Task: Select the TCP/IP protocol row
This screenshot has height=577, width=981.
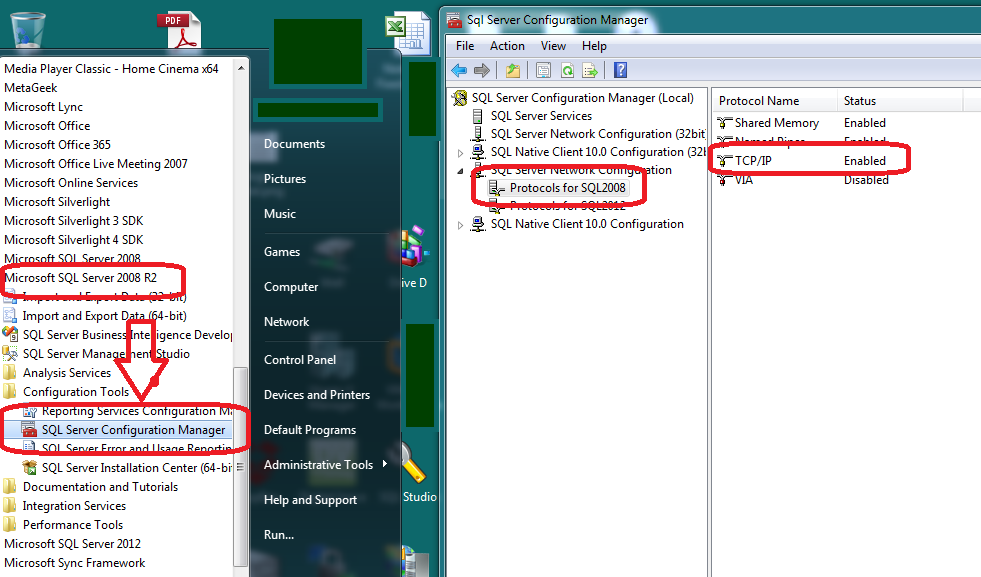Action: tap(753, 161)
